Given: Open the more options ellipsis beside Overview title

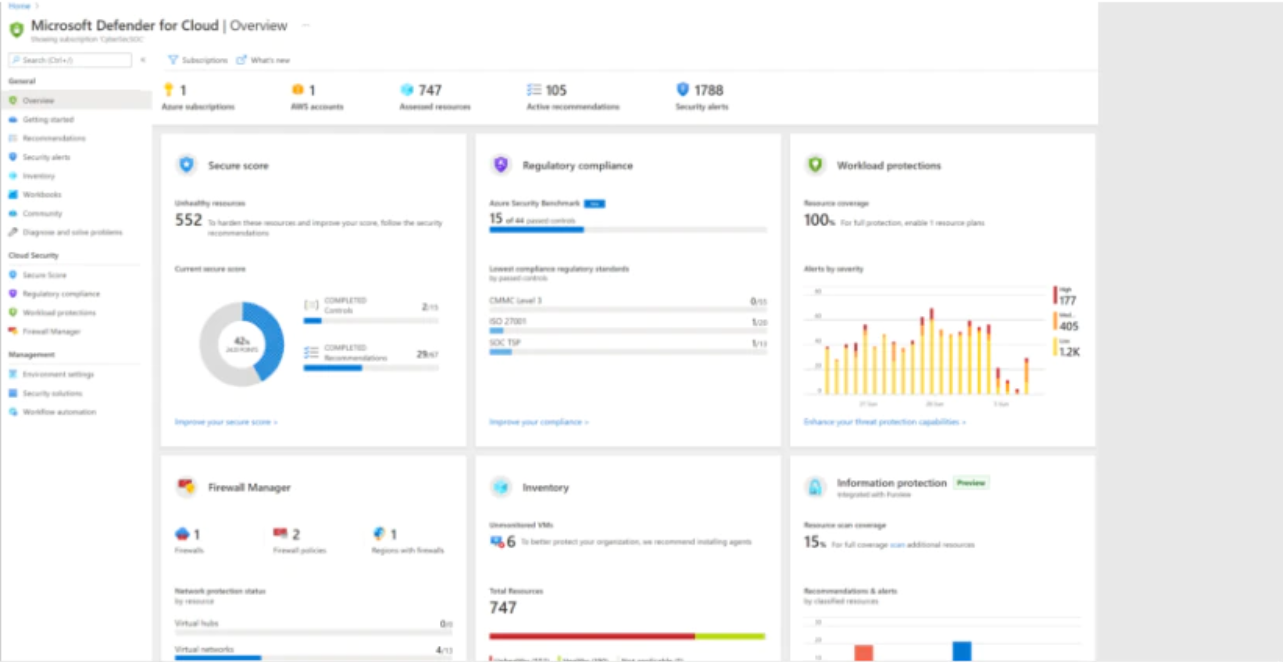Looking at the screenshot, I should (305, 25).
